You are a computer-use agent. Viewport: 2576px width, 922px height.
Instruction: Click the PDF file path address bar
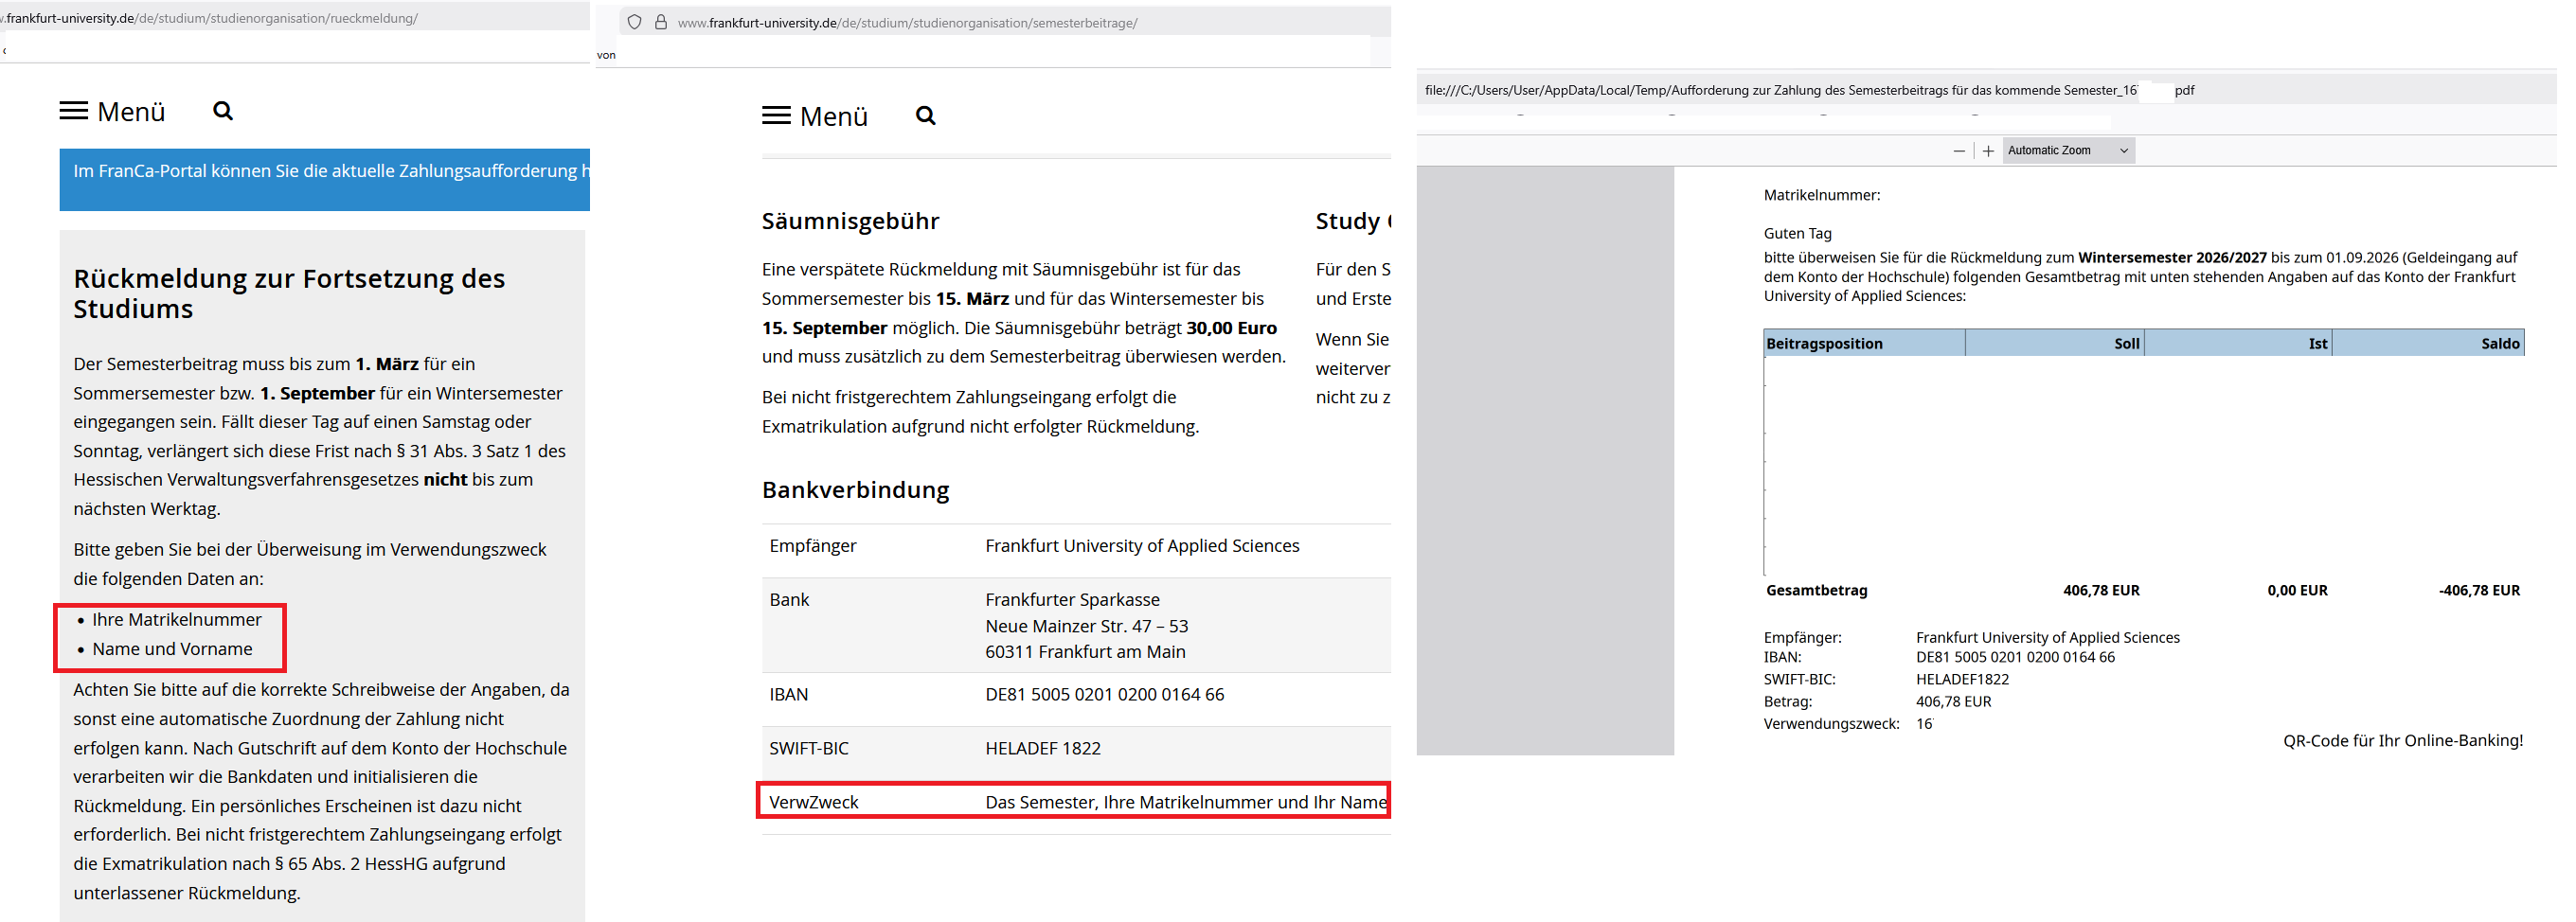pyautogui.click(x=1809, y=90)
